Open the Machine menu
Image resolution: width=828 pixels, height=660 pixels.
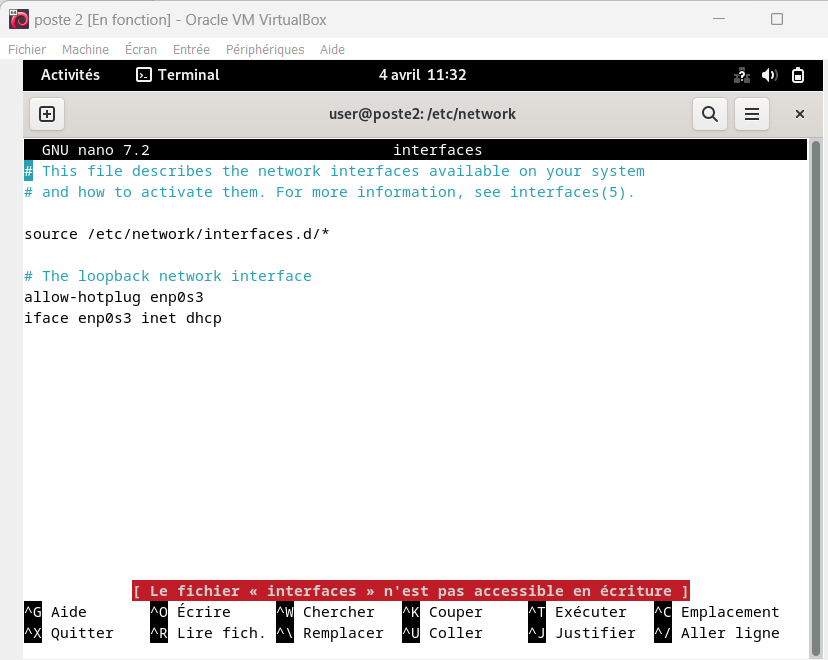tap(85, 49)
